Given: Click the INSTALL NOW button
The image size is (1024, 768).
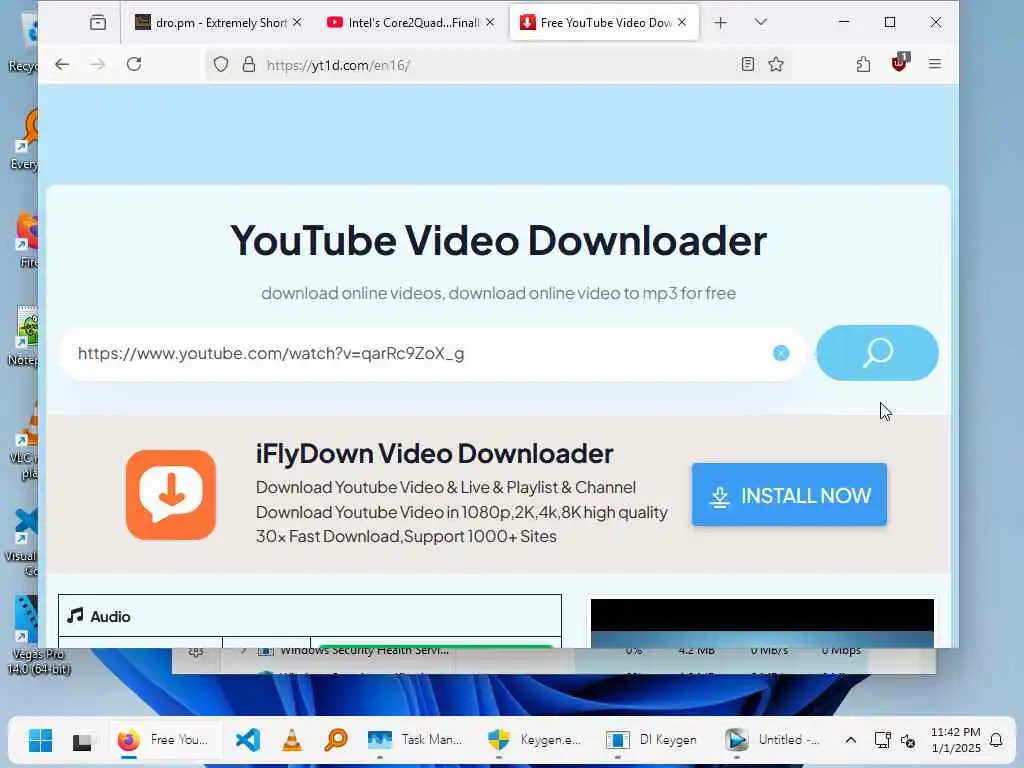Looking at the screenshot, I should [790, 495].
